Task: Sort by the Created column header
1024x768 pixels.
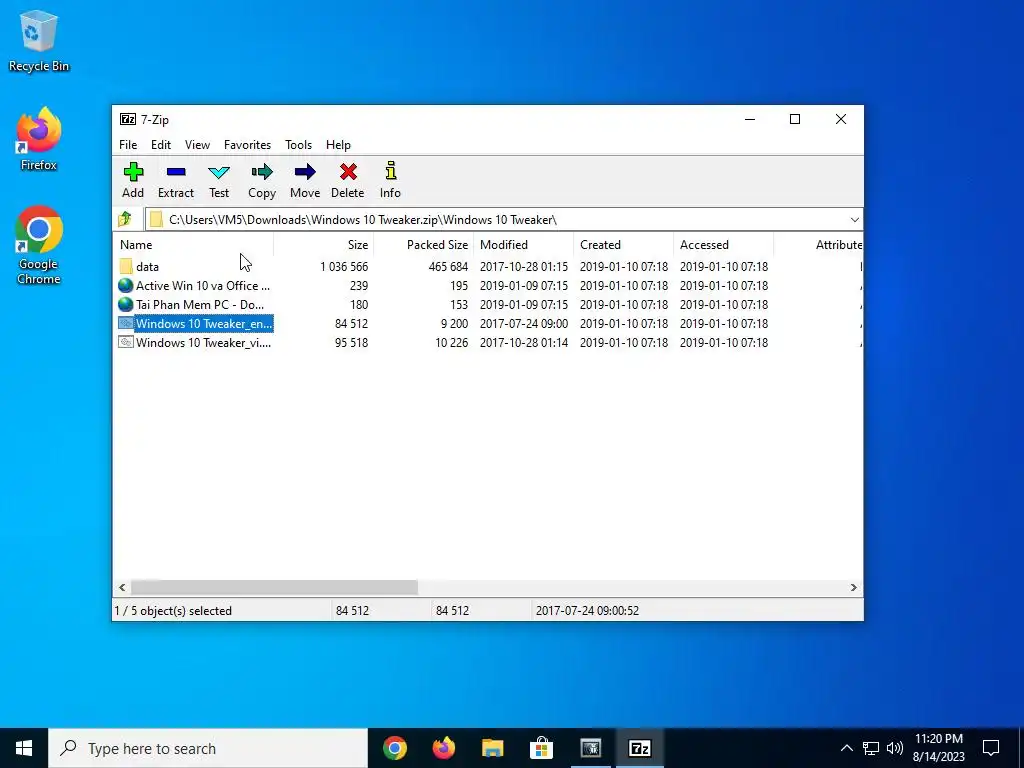Action: (x=624, y=245)
